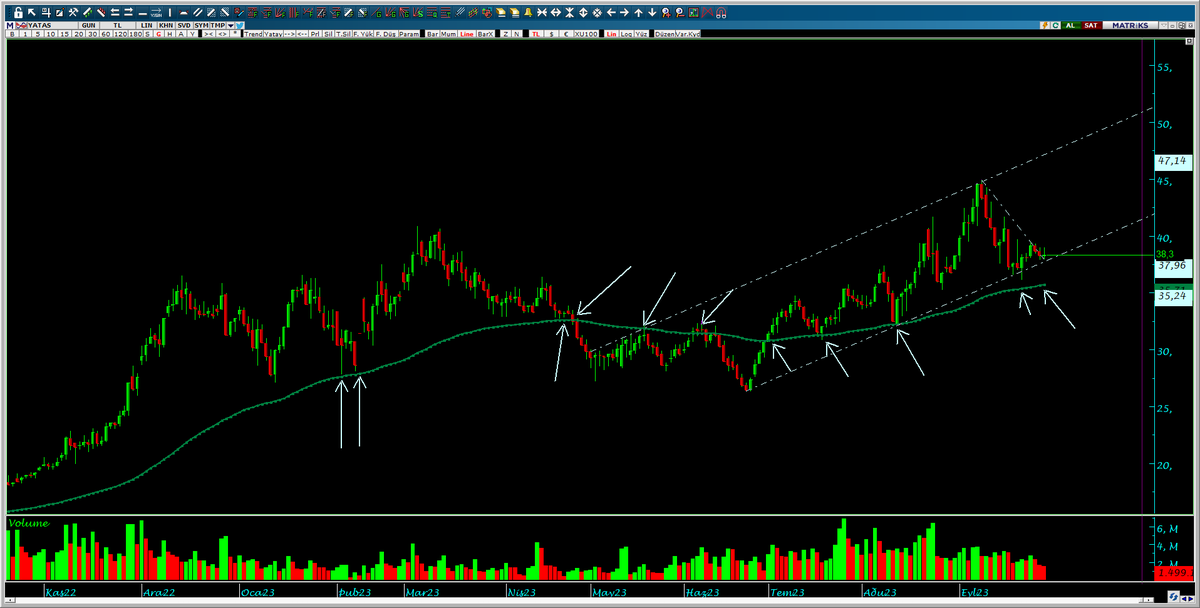Toggle the Bar chart type
The height and width of the screenshot is (608, 1200).
click(x=432, y=34)
